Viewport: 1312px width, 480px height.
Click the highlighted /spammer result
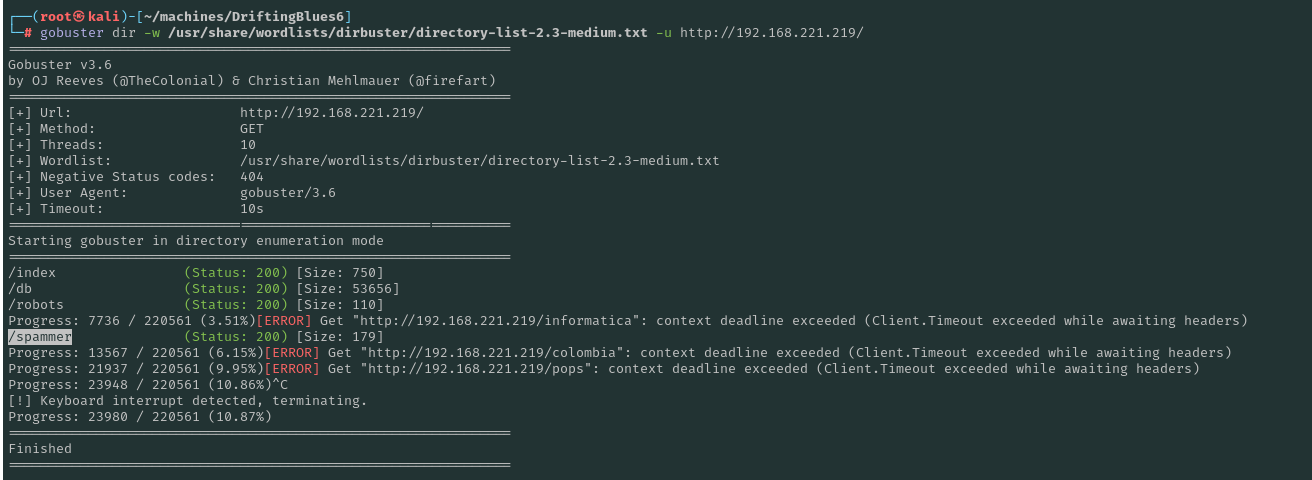click(40, 337)
